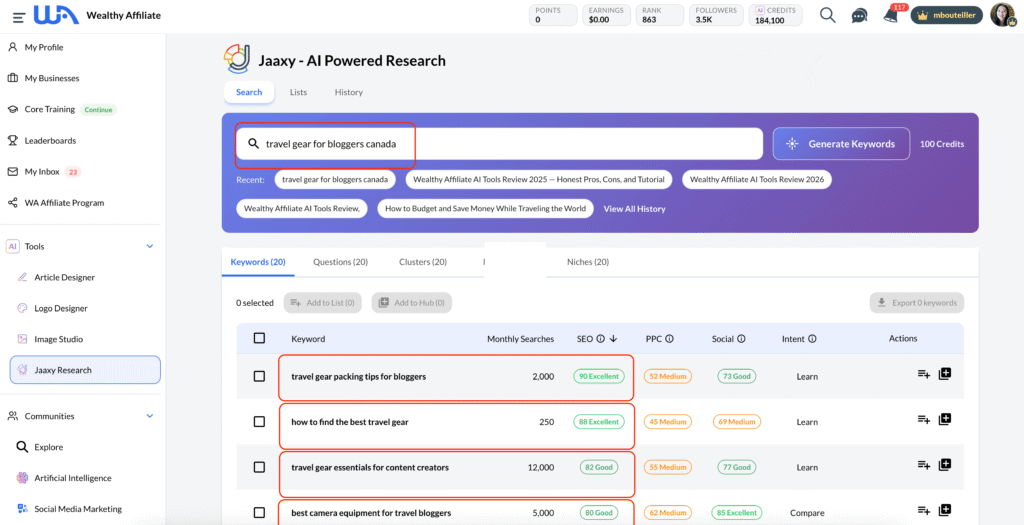Switch to the Lists tab
The height and width of the screenshot is (525, 1024).
(298, 92)
